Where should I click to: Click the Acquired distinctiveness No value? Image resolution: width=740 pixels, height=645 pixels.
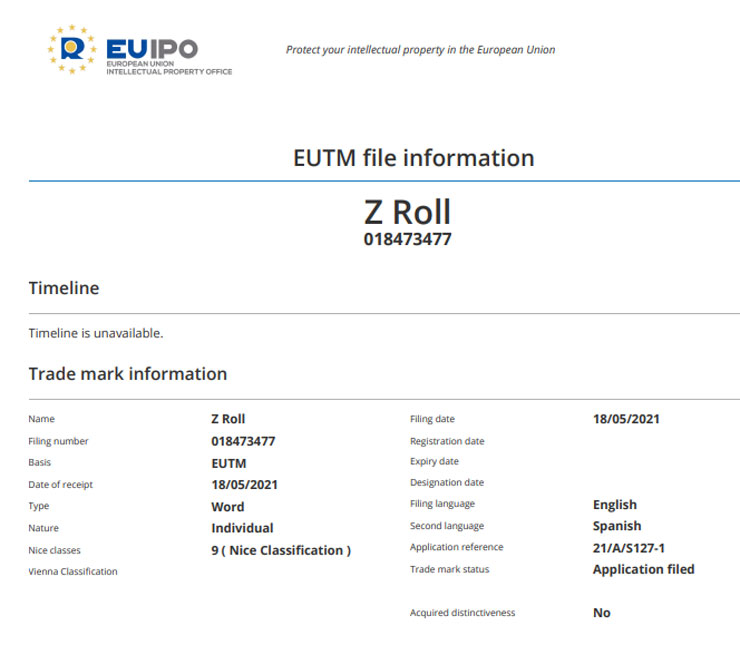pos(601,613)
